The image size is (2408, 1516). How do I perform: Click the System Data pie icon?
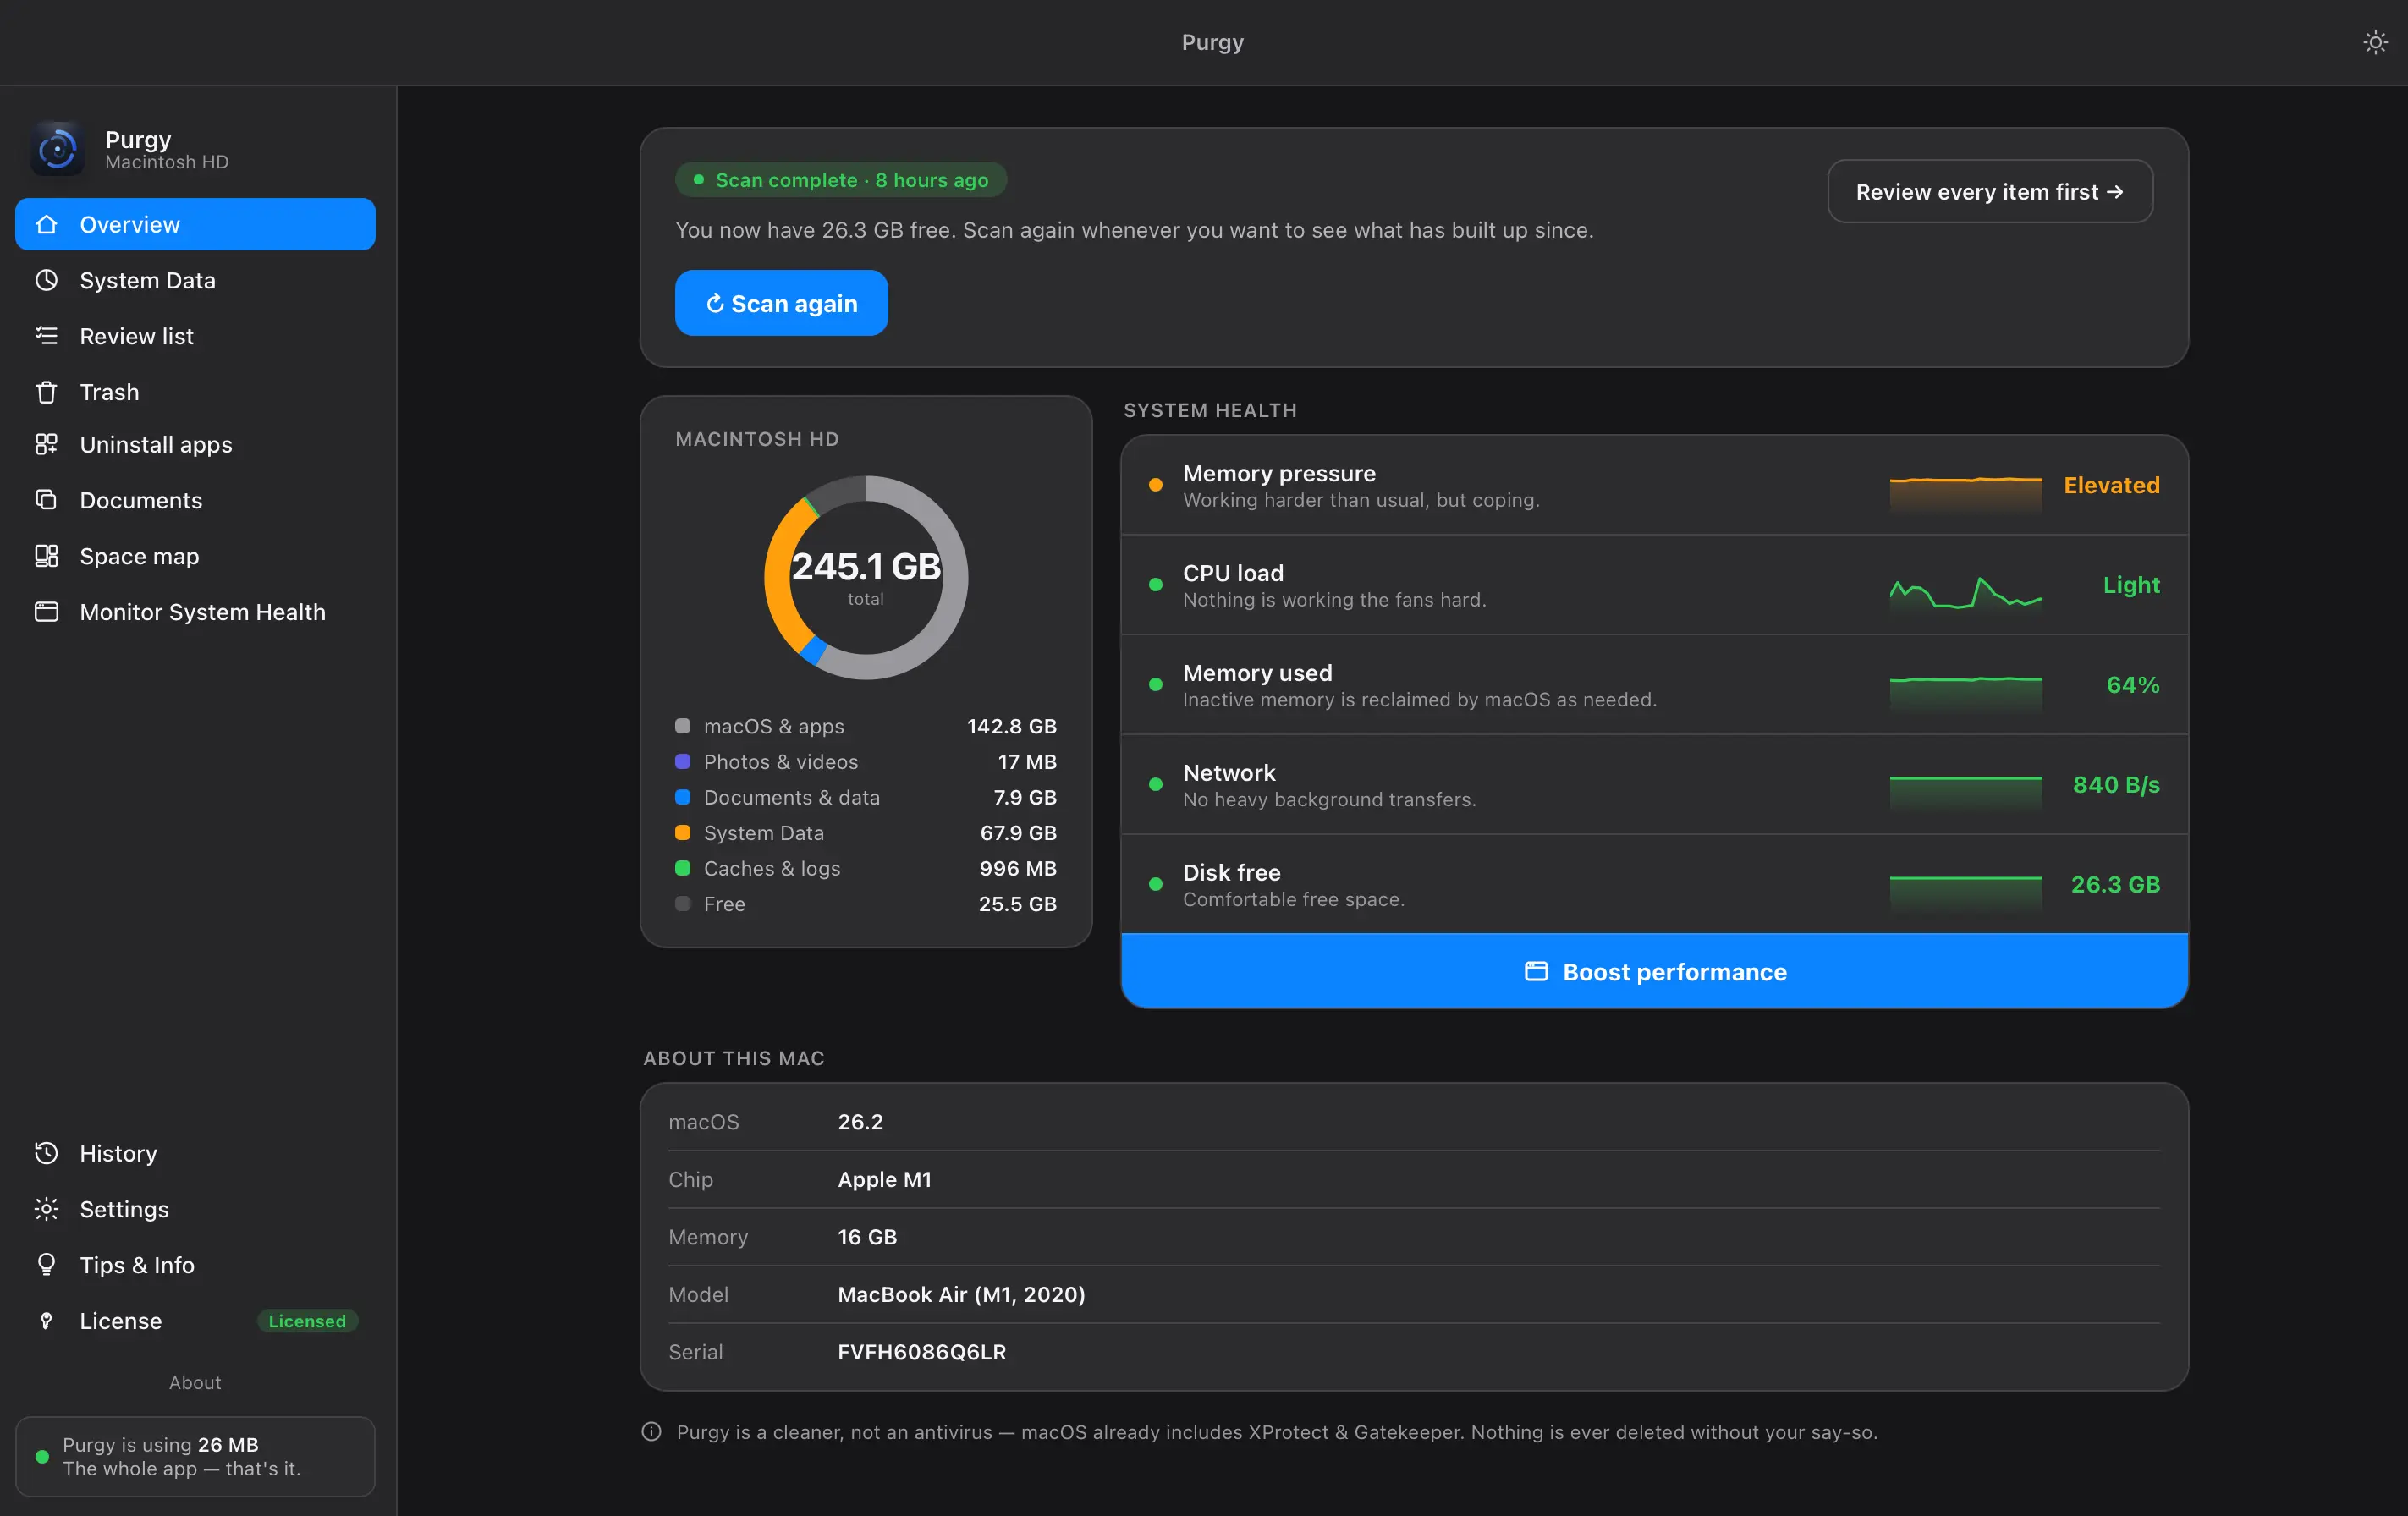tap(46, 280)
